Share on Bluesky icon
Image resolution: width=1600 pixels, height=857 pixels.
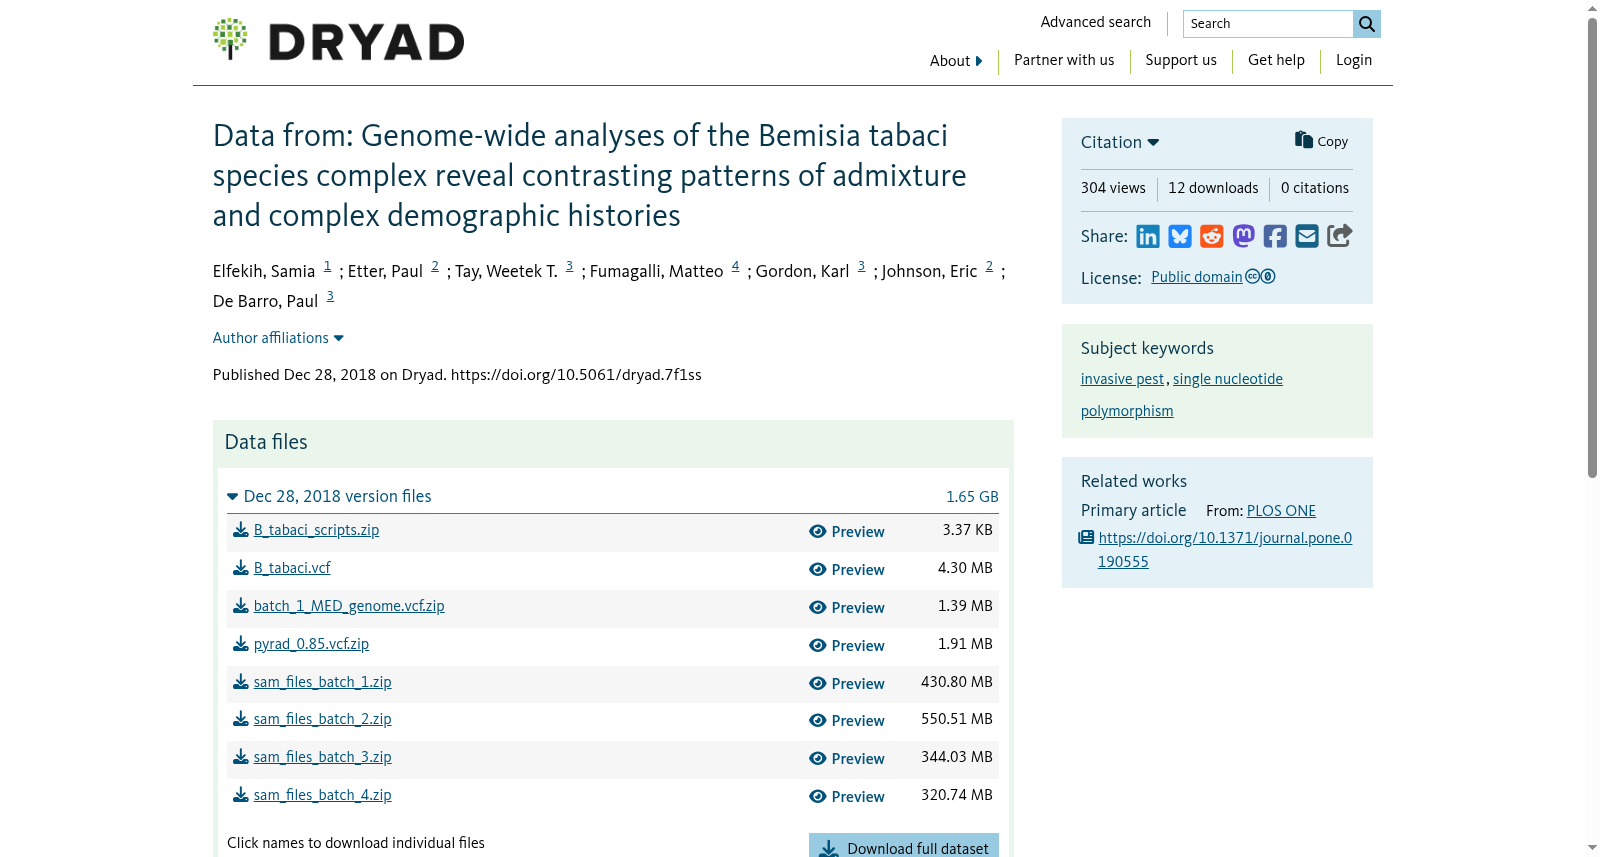tap(1180, 236)
